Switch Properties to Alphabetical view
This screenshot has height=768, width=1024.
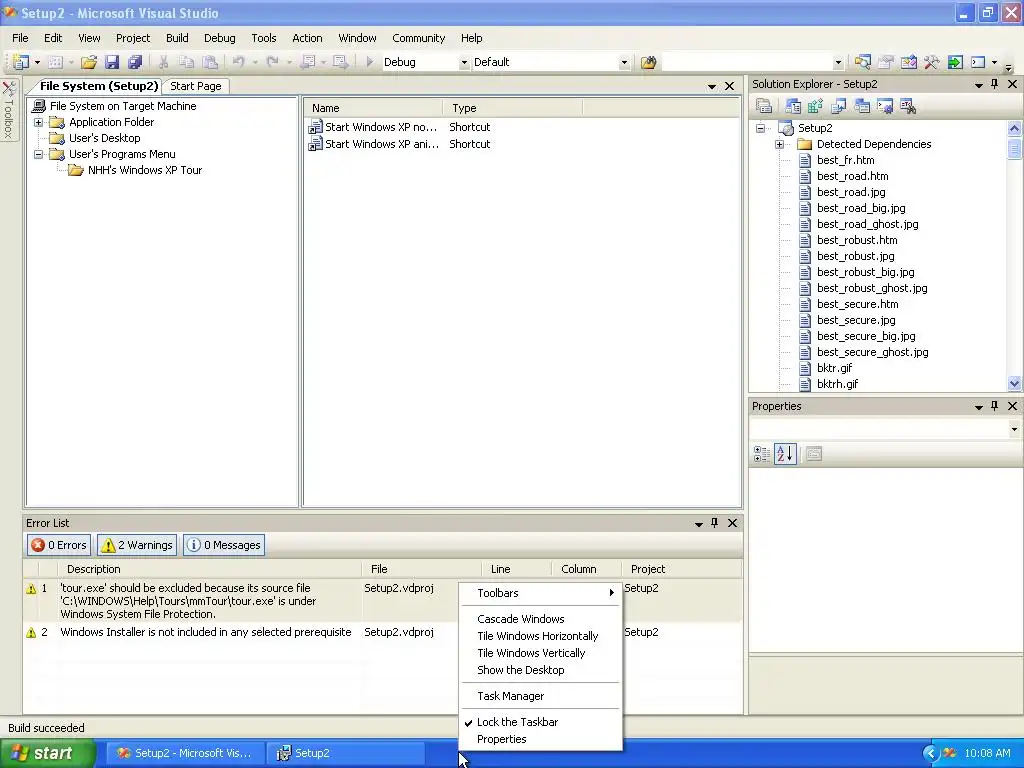[785, 454]
